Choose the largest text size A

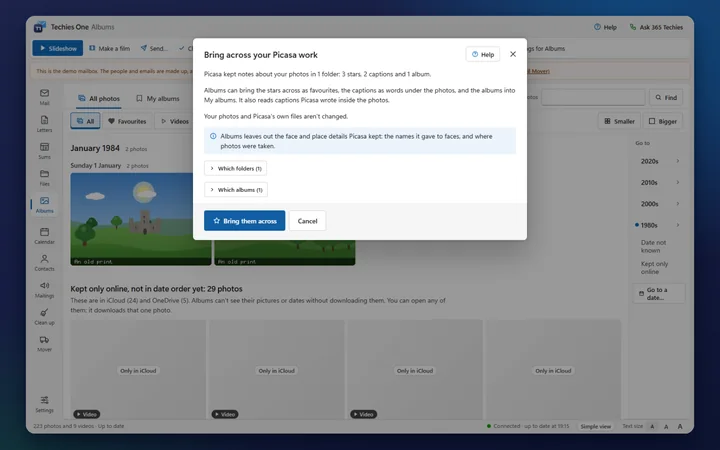click(x=680, y=426)
